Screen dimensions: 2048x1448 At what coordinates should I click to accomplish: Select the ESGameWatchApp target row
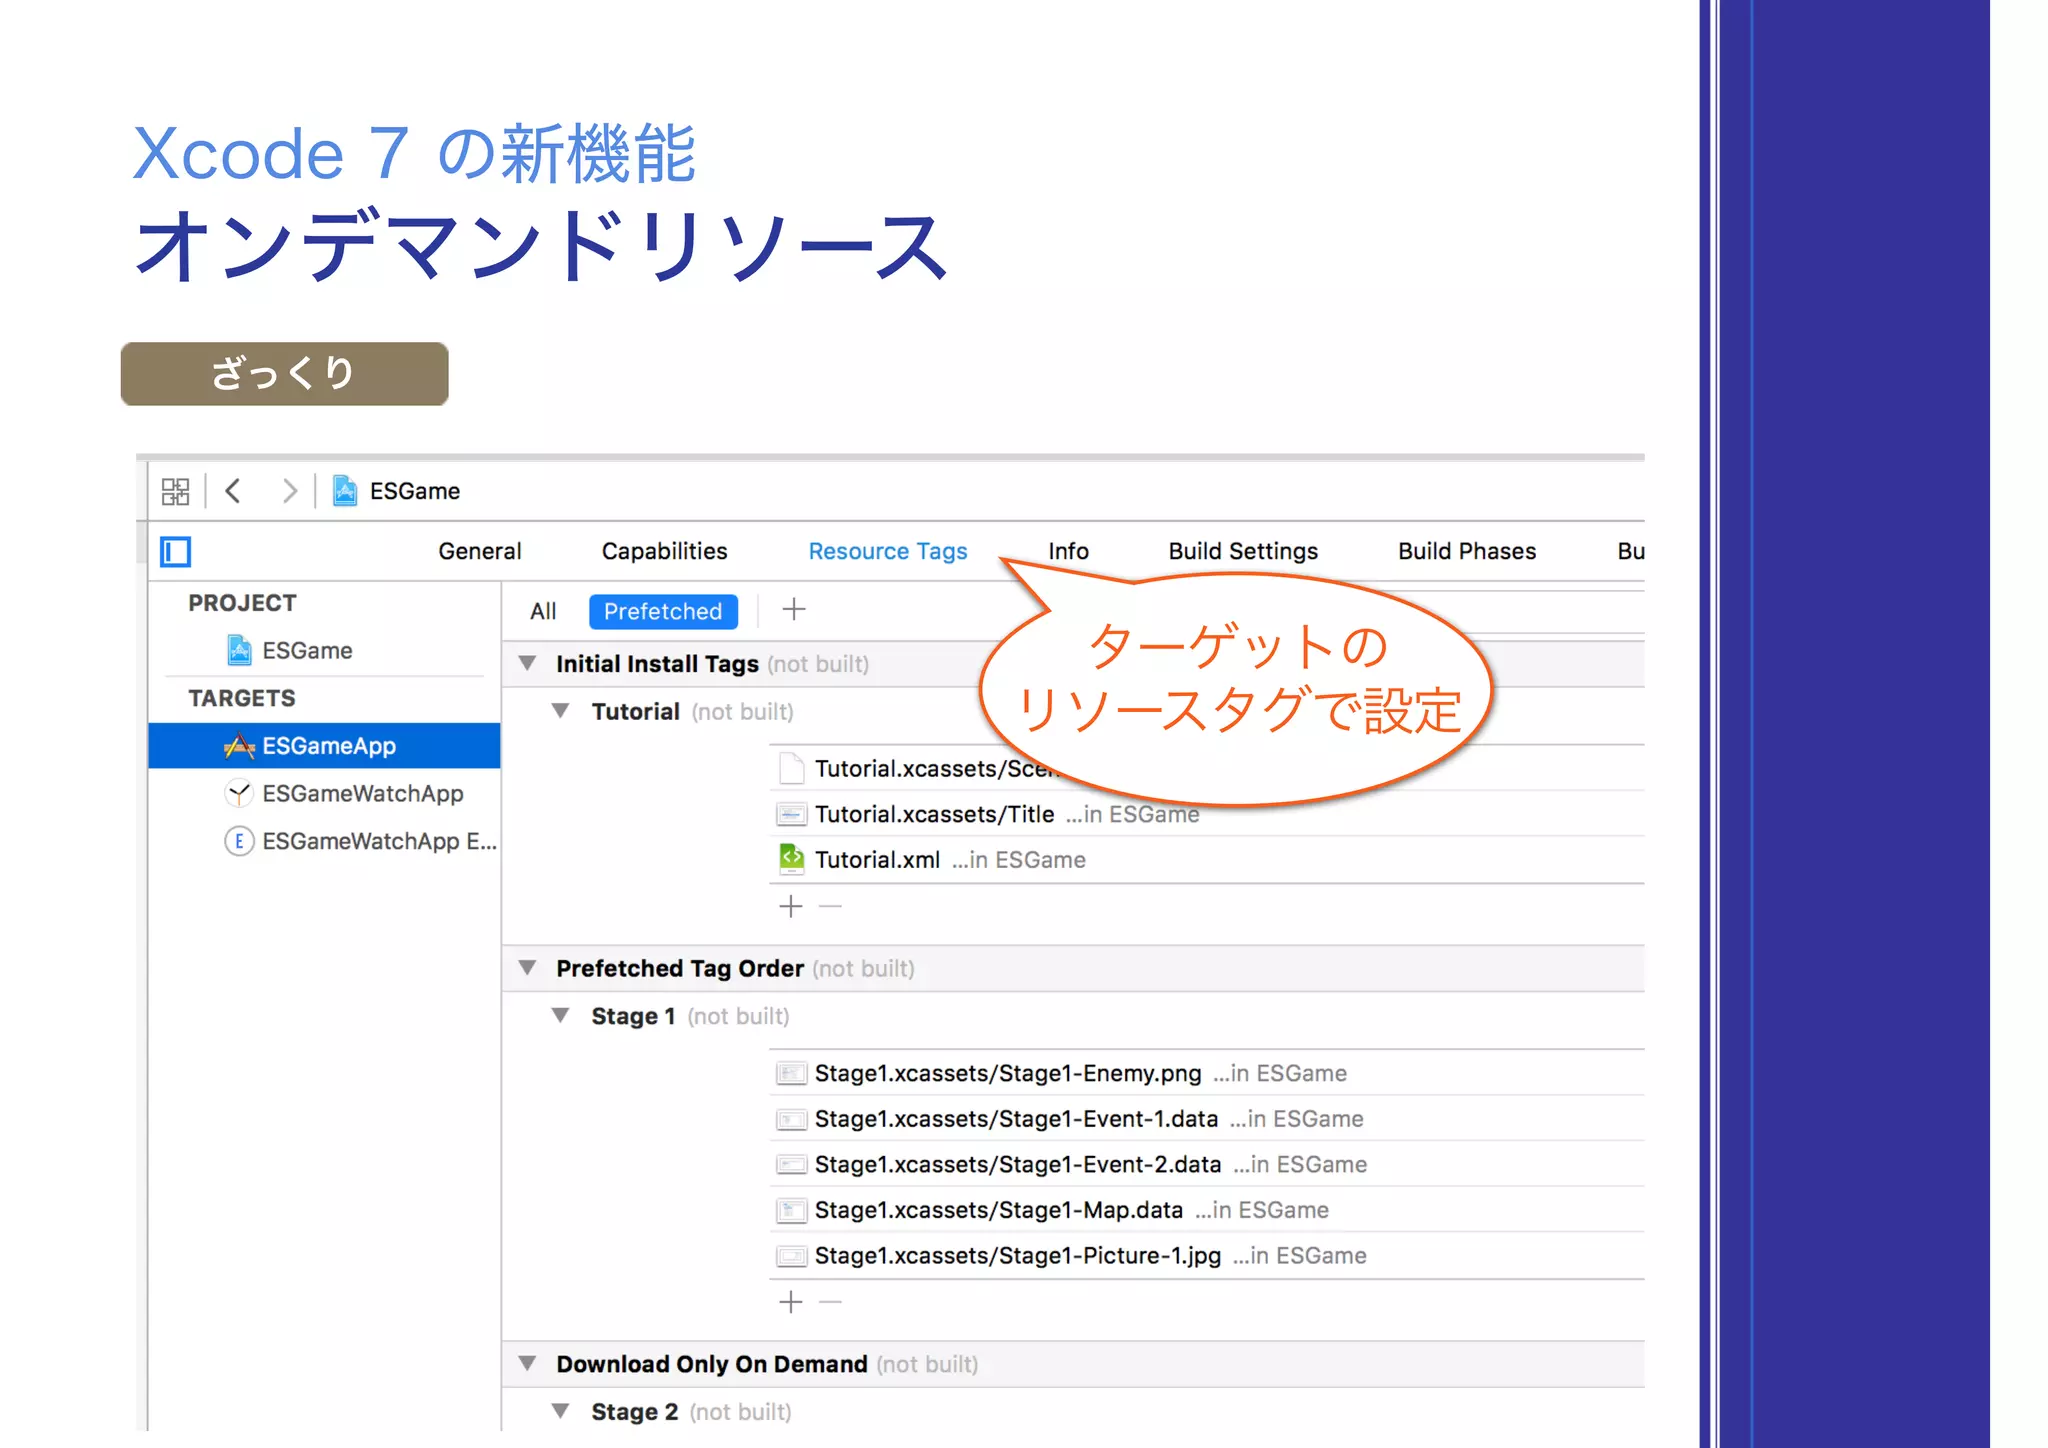(x=324, y=794)
